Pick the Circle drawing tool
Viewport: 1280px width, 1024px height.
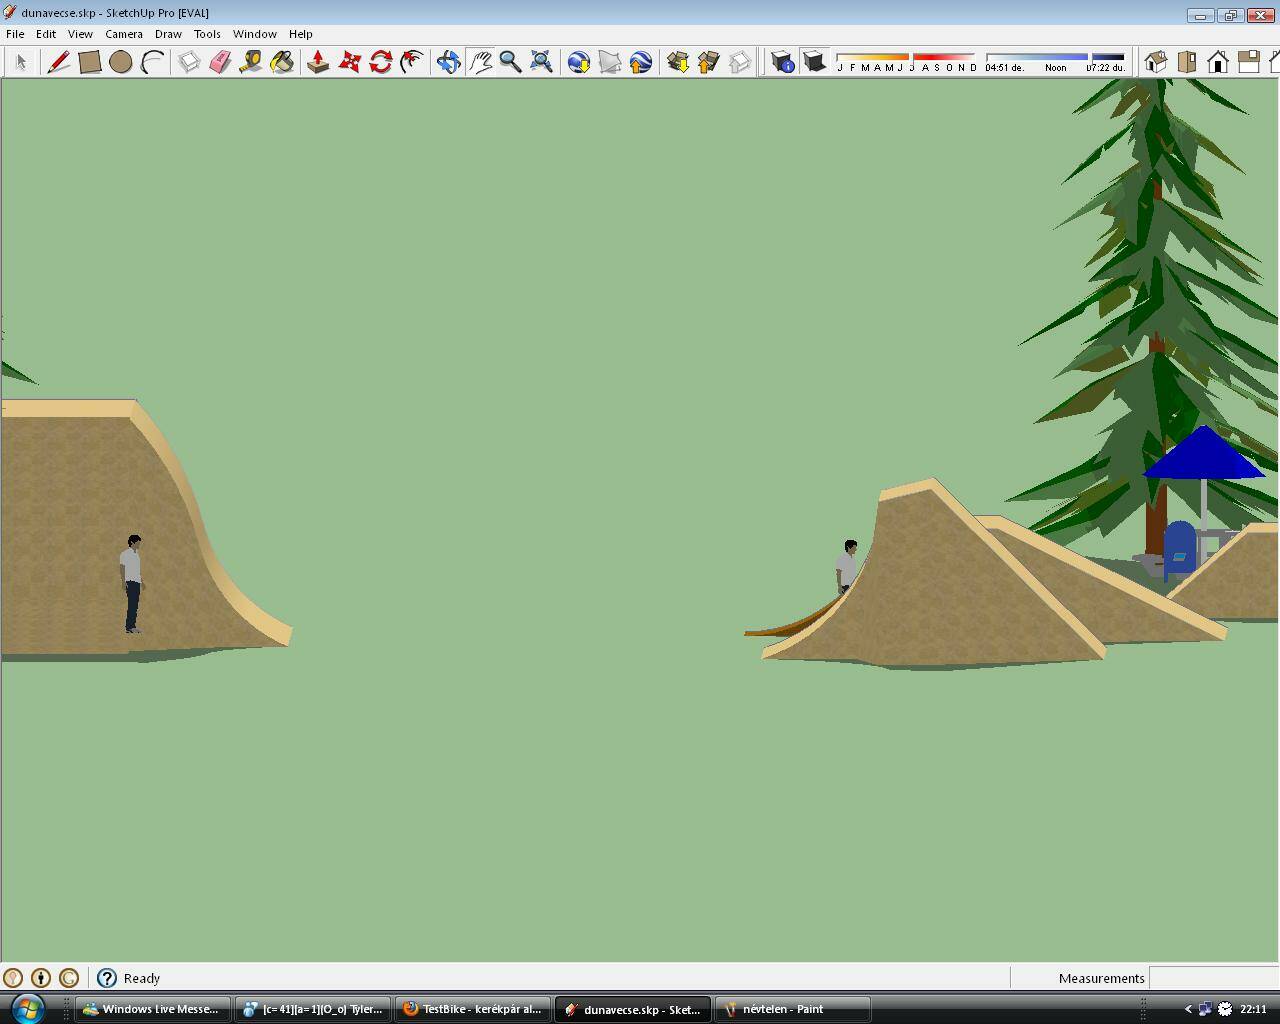tap(120, 62)
